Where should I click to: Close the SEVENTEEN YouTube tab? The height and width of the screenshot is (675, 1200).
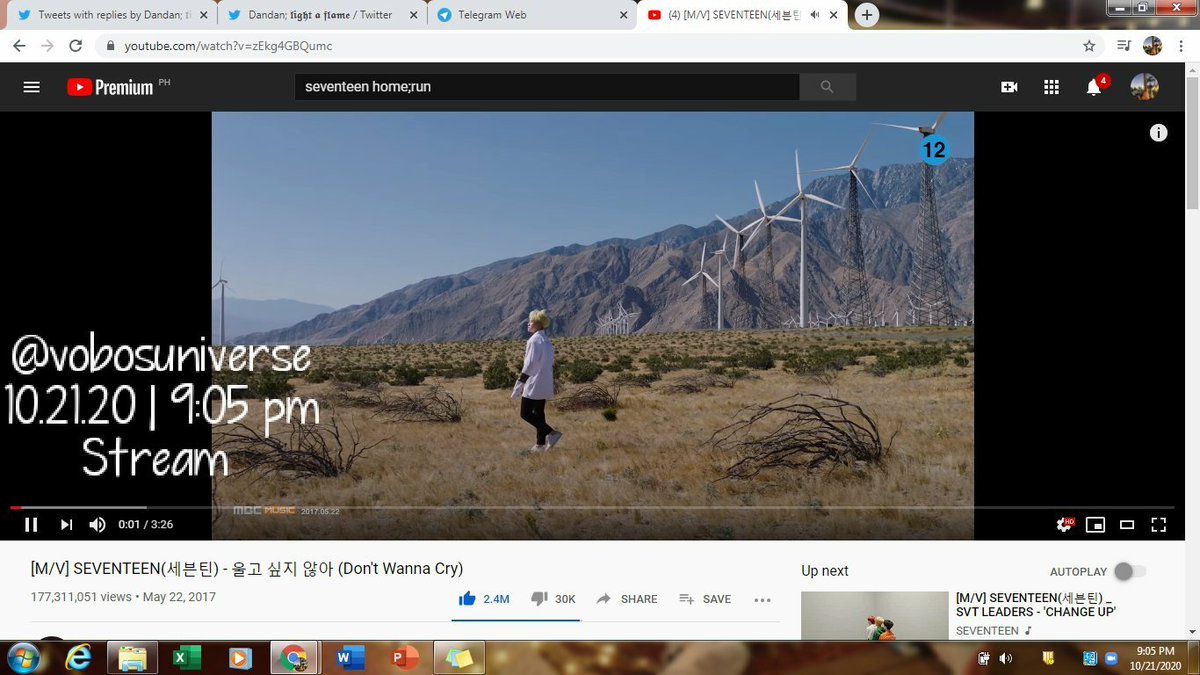pos(831,15)
